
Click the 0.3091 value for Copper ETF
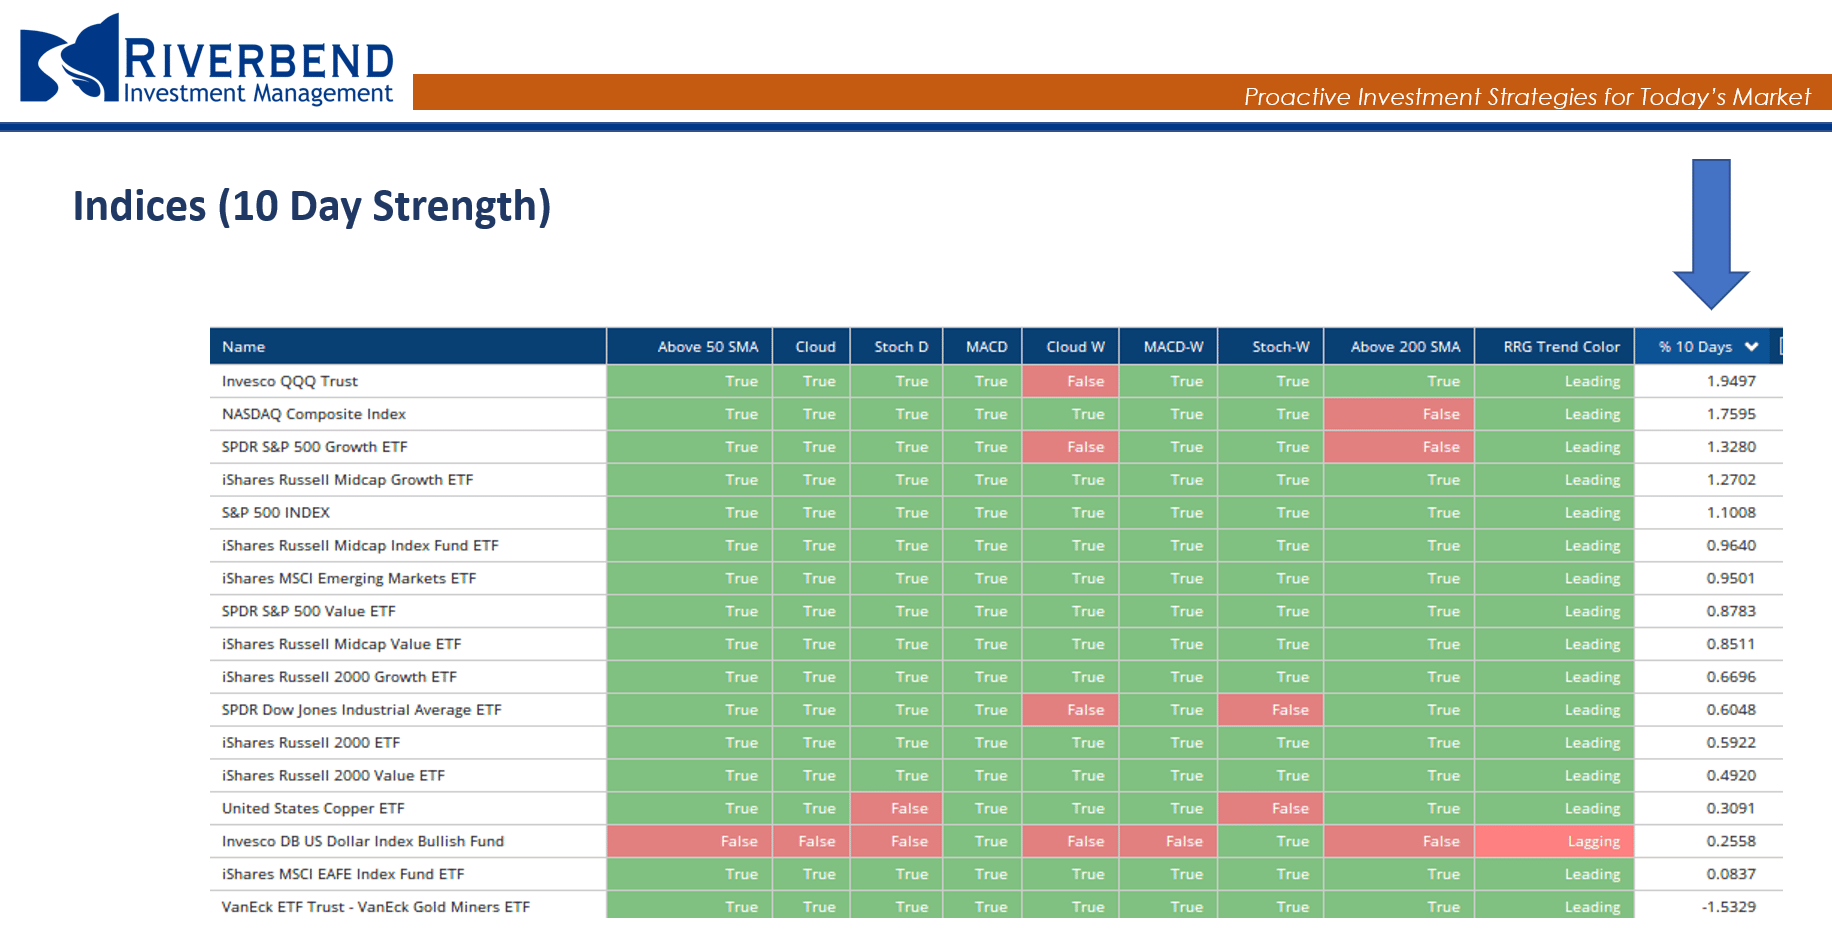[1731, 809]
